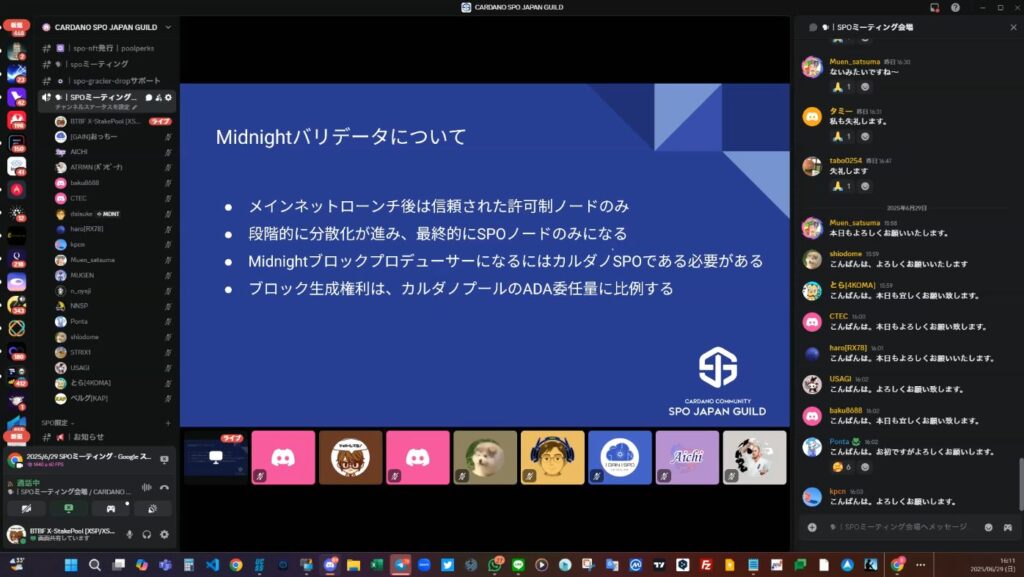Toggle noise suppression waveform icon

pyautogui.click(x=147, y=487)
